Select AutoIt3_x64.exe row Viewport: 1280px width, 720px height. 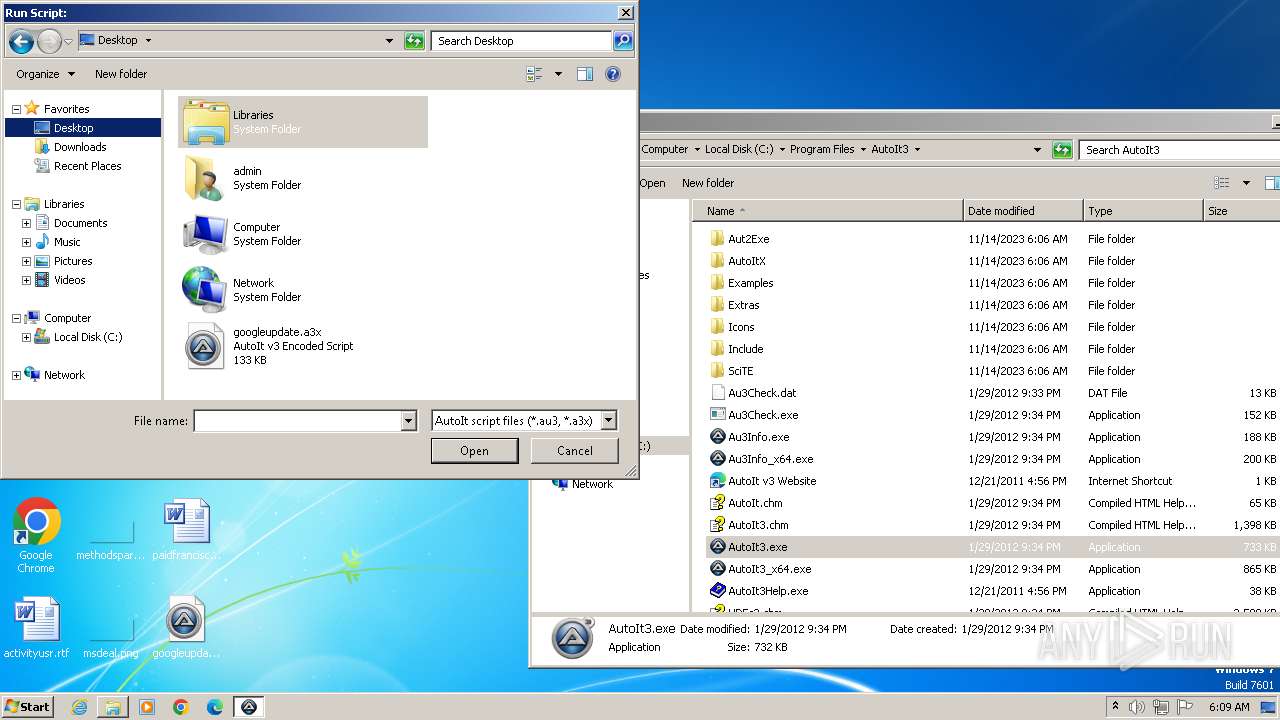click(769, 569)
